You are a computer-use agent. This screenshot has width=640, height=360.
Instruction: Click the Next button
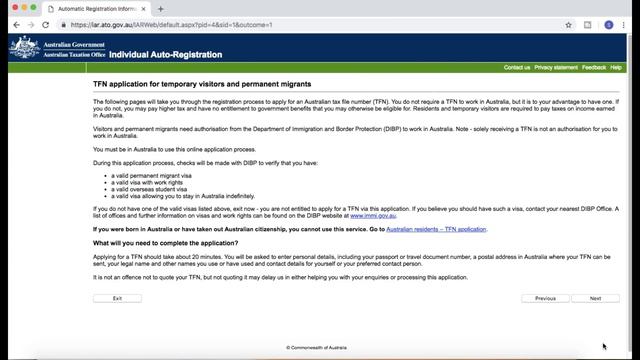(x=596, y=298)
